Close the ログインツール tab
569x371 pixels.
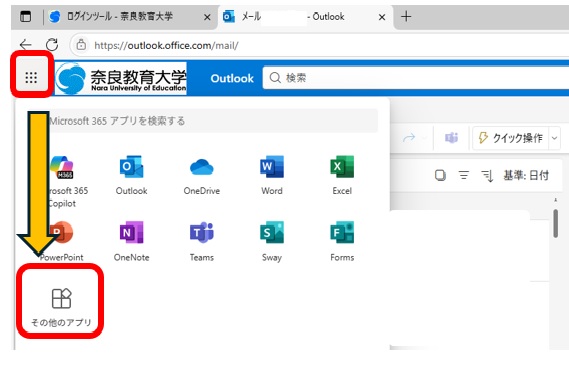[x=207, y=17]
